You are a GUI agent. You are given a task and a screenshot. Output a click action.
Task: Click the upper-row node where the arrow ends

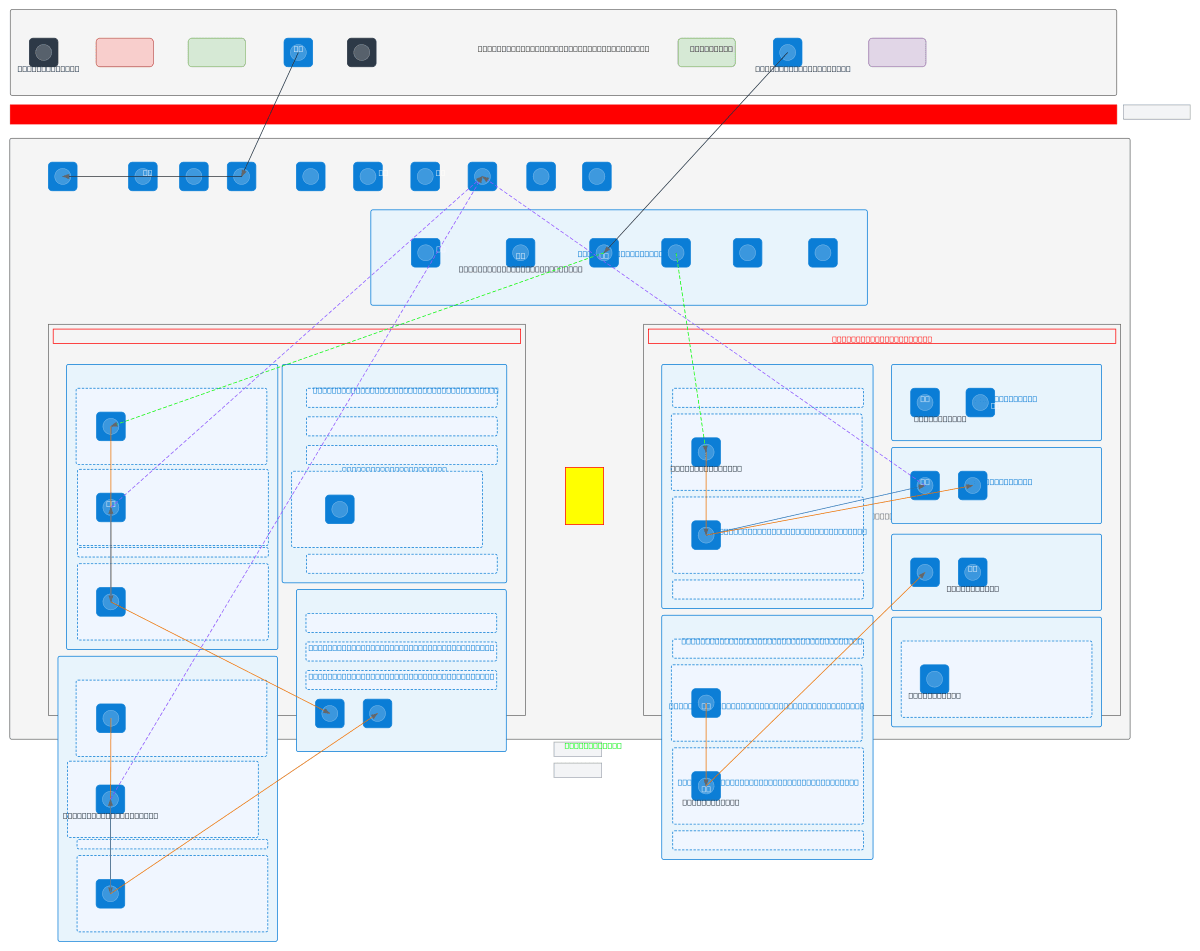point(63,177)
